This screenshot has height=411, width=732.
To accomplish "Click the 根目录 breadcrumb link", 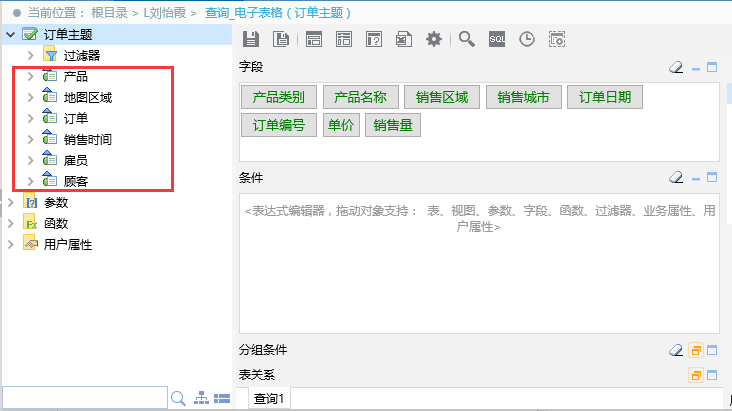I will pos(109,13).
